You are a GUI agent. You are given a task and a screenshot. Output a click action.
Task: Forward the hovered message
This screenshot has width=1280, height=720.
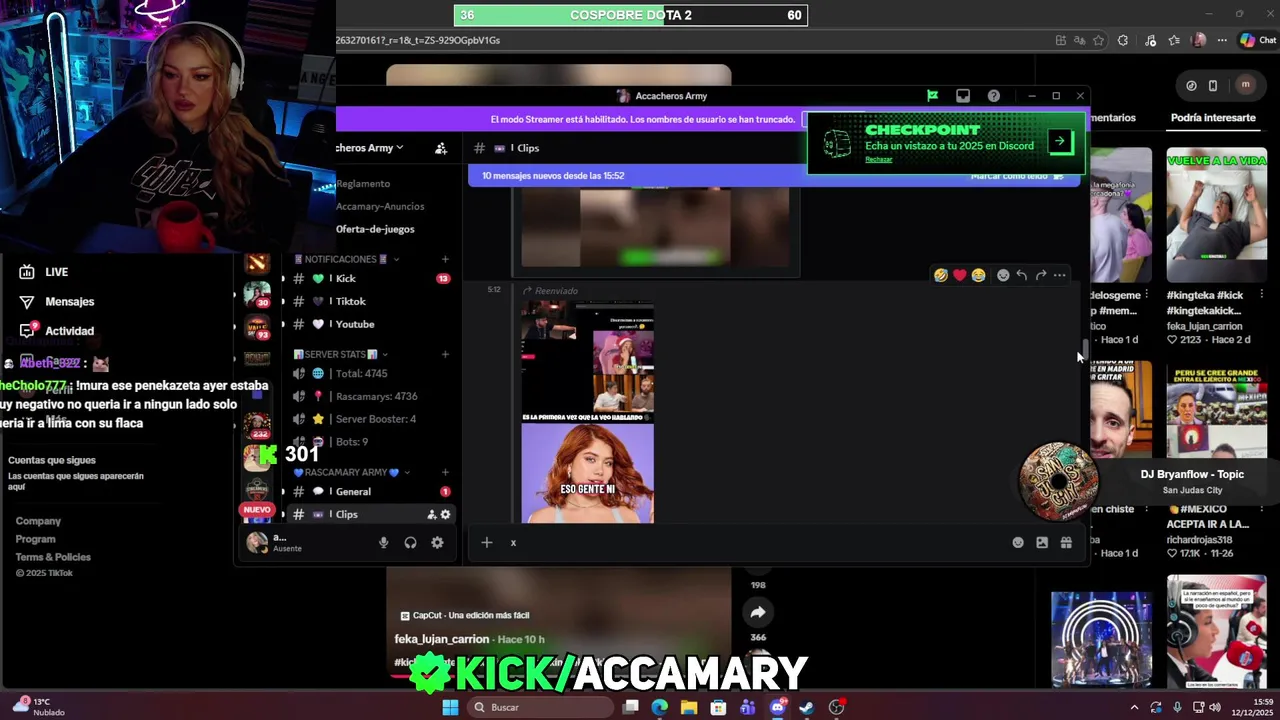pos(1040,275)
